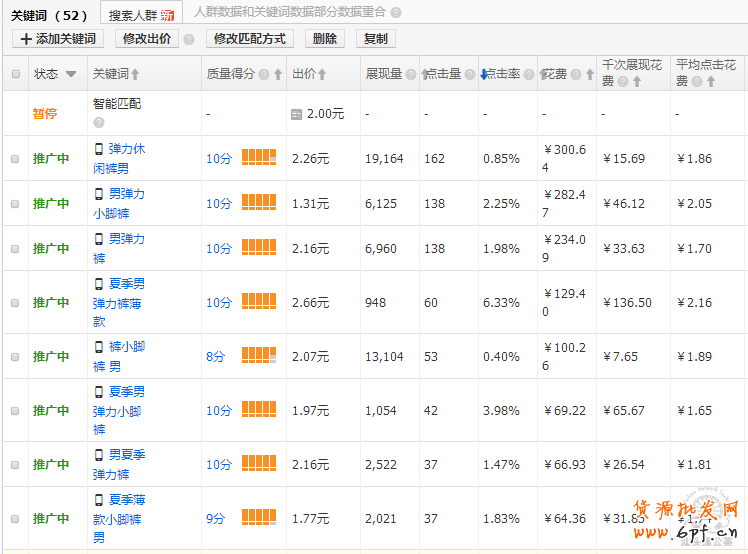Open the 状态 filter dropdown arrow
This screenshot has width=748, height=554.
(x=71, y=74)
